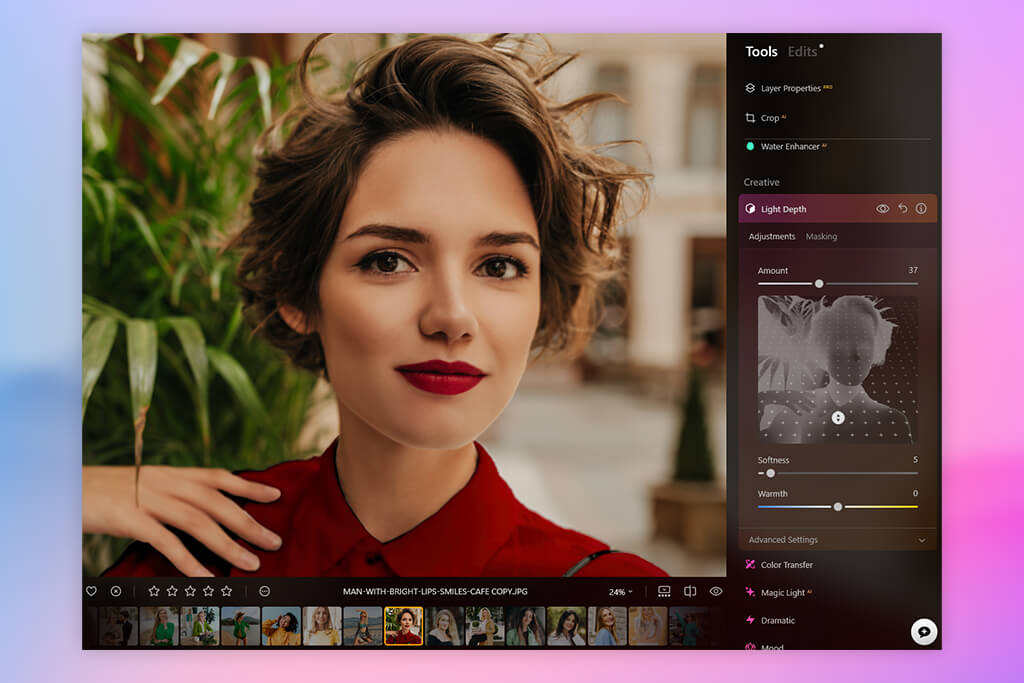Click the Magic Light sparkle icon
Screen dimensions: 1024x683
(x=750, y=592)
